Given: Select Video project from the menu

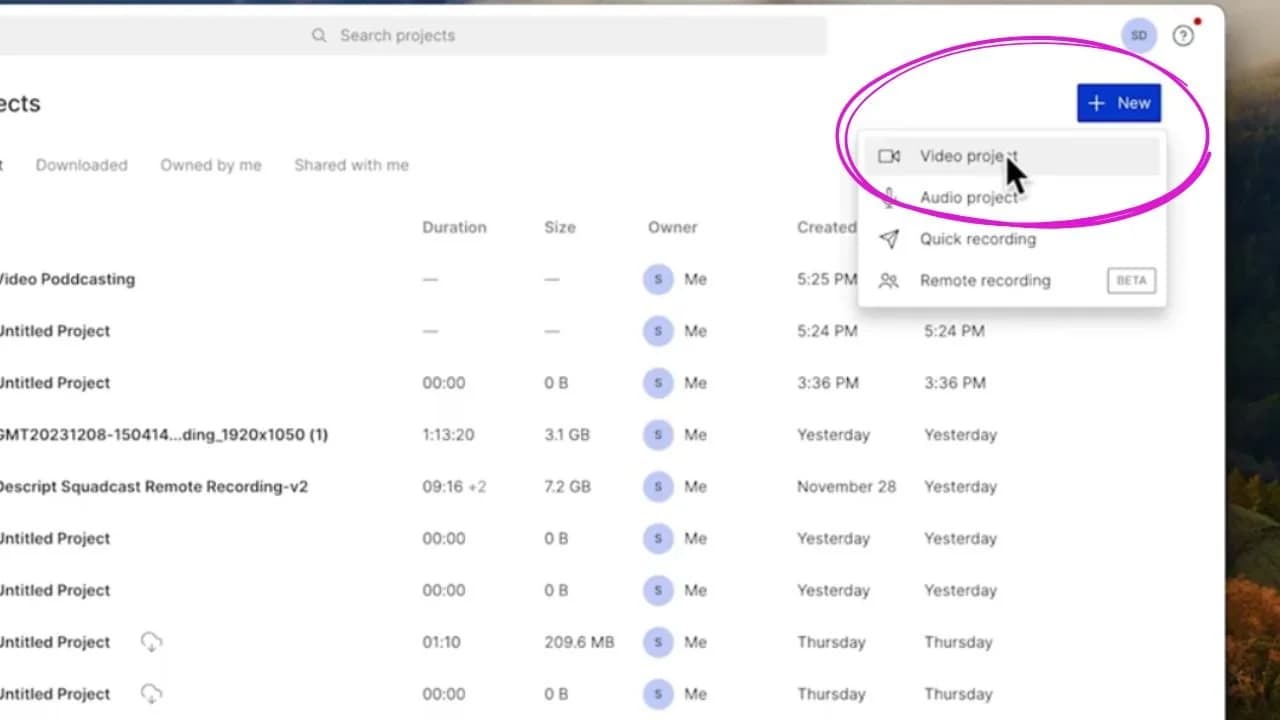Looking at the screenshot, I should pyautogui.click(x=1012, y=156).
